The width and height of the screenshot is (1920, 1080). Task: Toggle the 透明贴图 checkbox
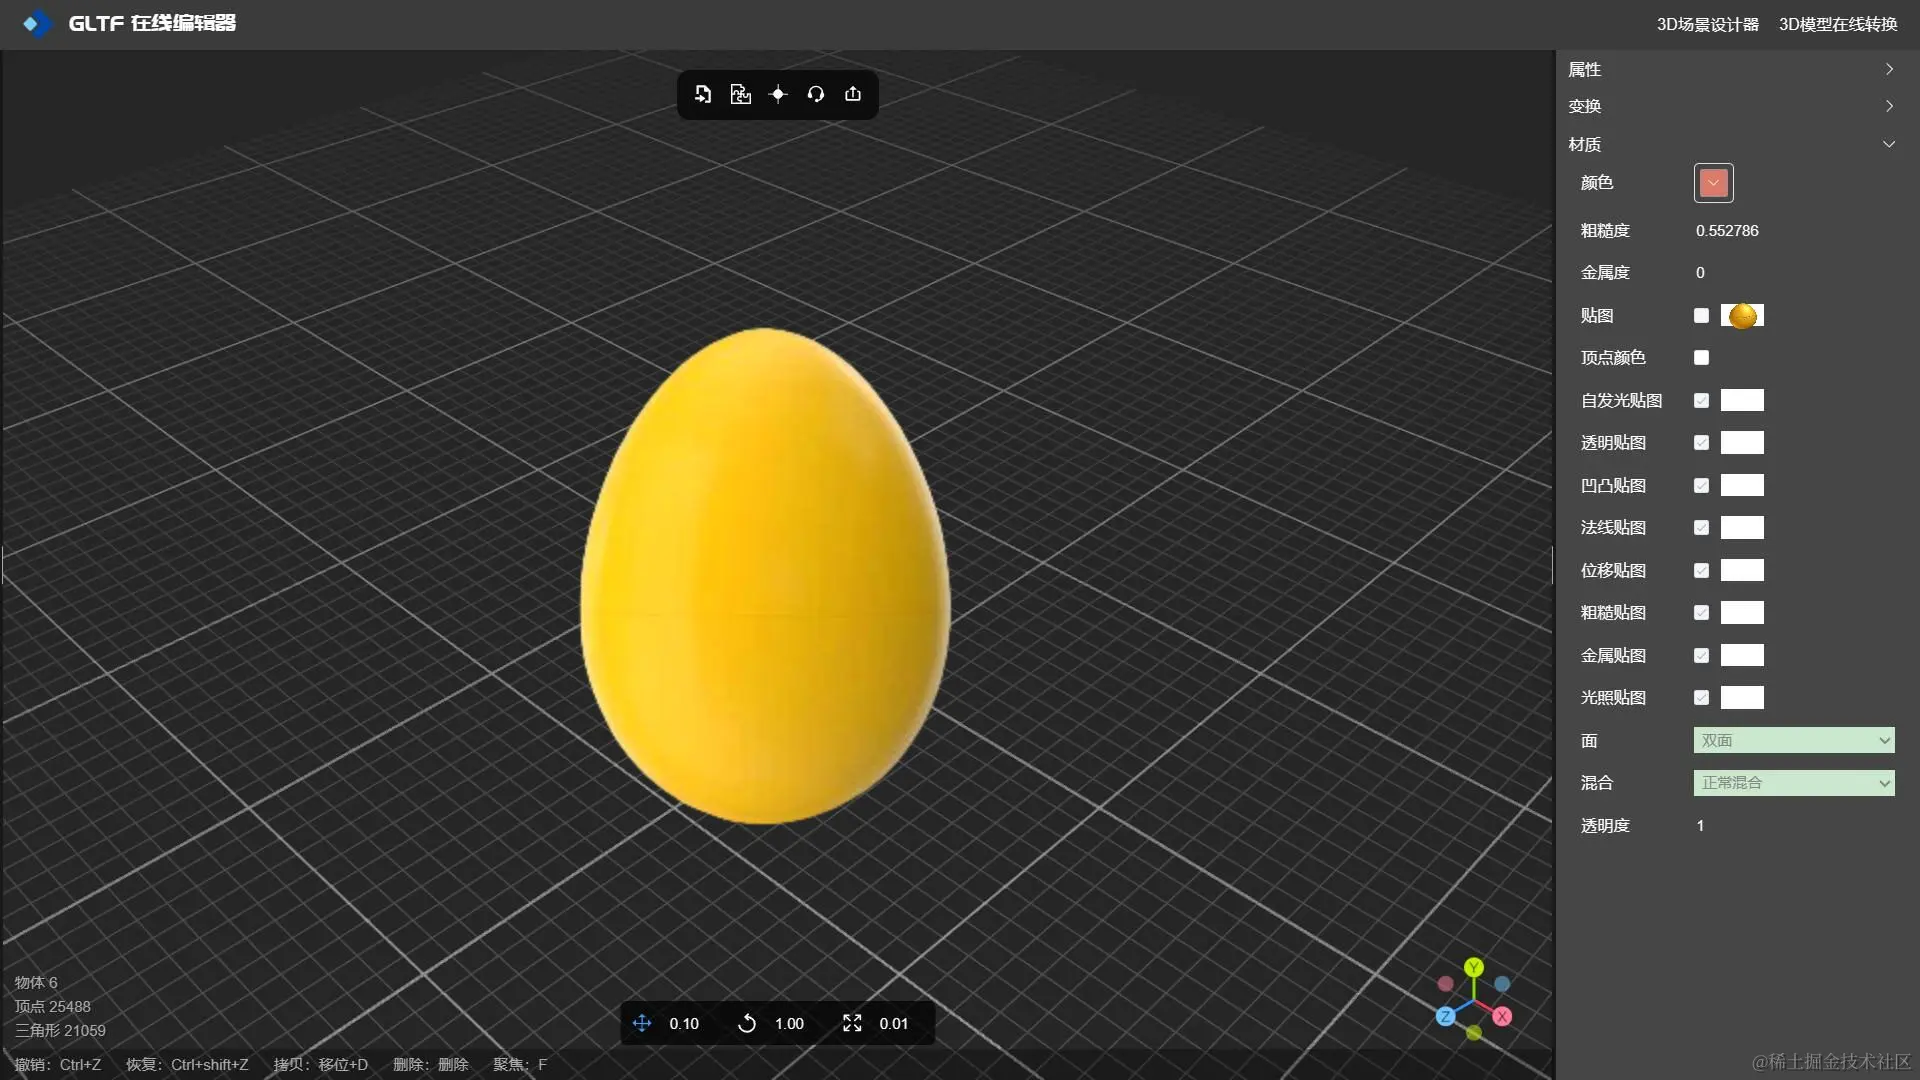pos(1701,443)
